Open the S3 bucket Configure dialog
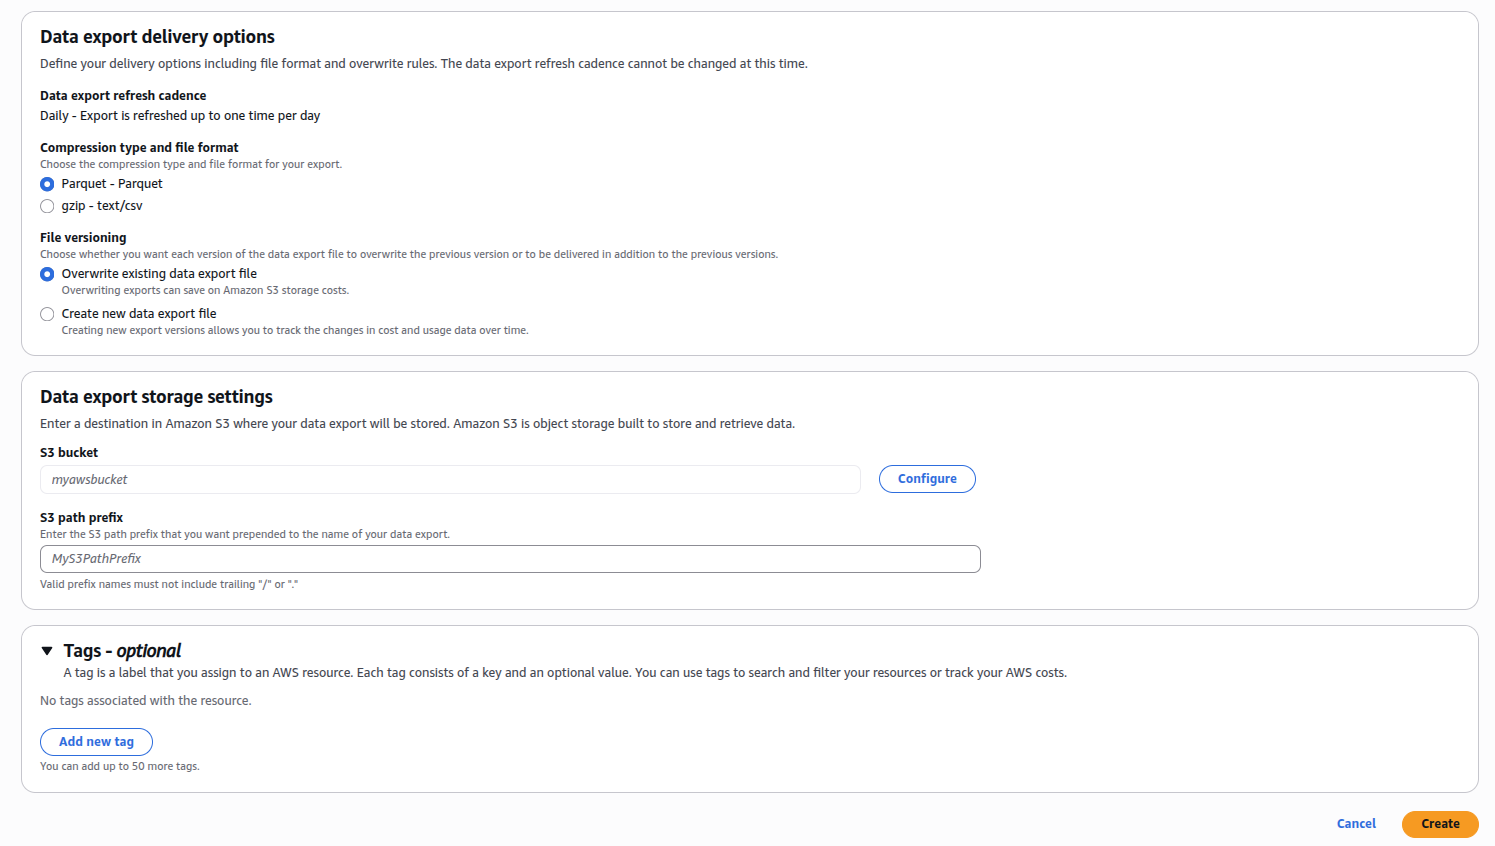The height and width of the screenshot is (846, 1495). (926, 479)
